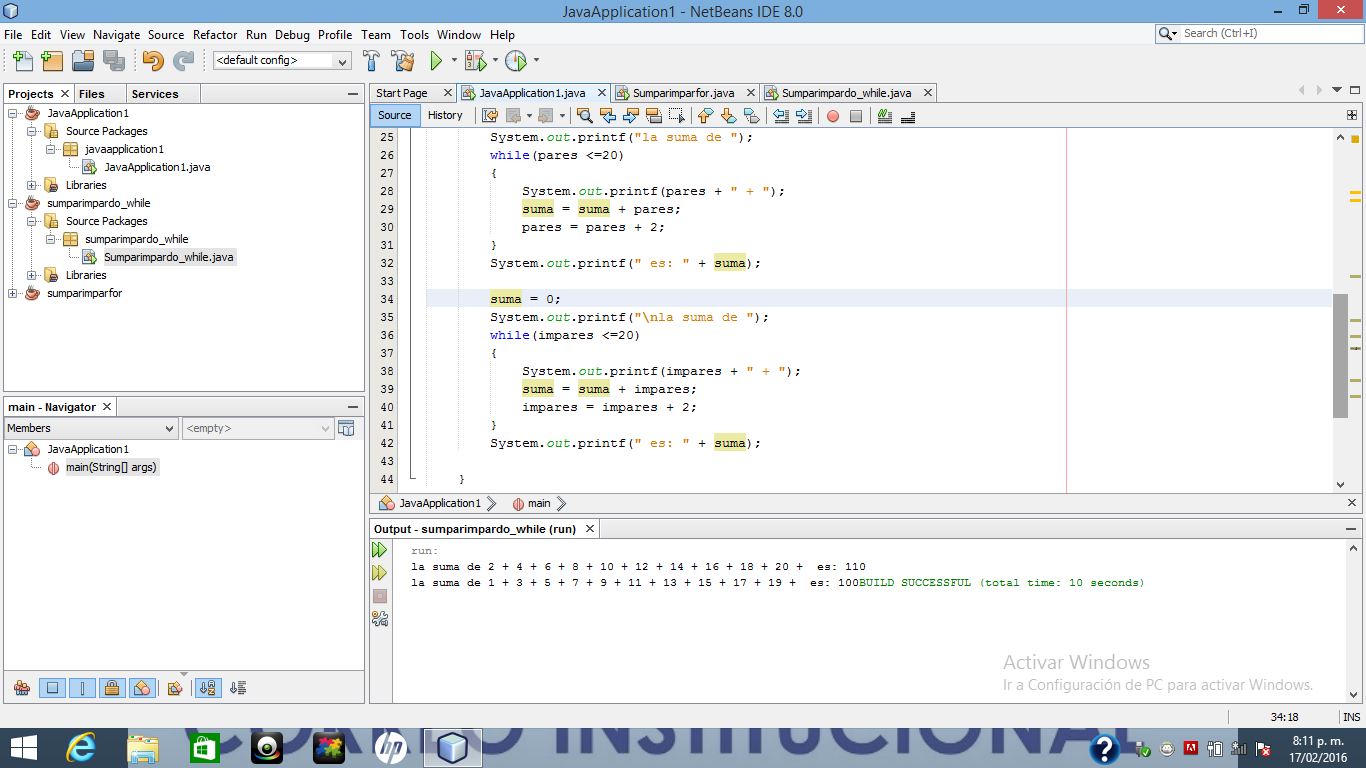Switch to the History view of the editor
The image size is (1366, 768).
click(445, 115)
